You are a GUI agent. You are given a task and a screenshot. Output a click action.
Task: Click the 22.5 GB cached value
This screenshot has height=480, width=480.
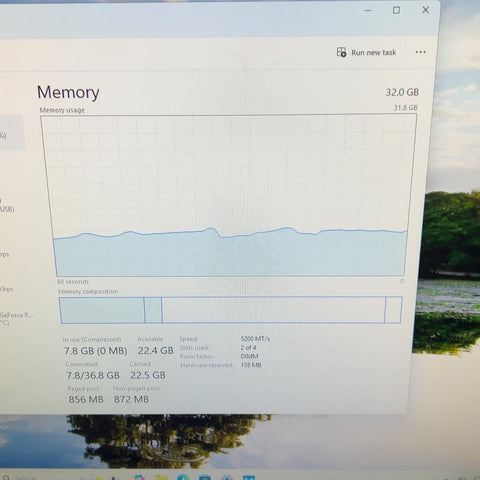pos(148,375)
